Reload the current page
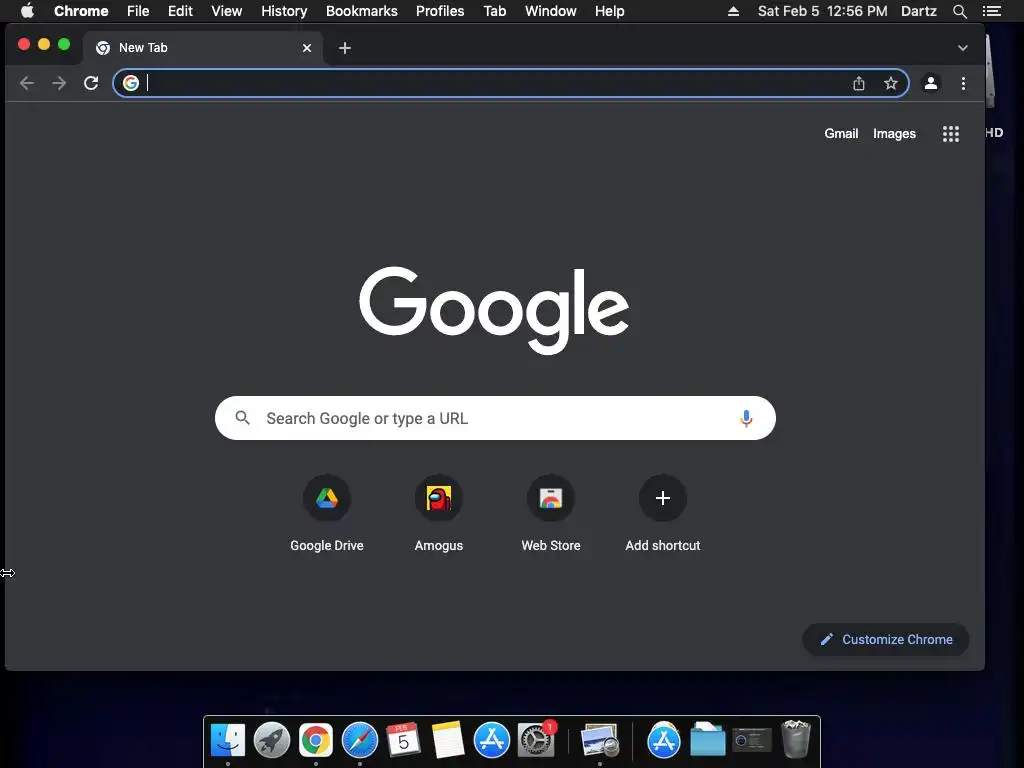The width and height of the screenshot is (1024, 768). pos(91,83)
